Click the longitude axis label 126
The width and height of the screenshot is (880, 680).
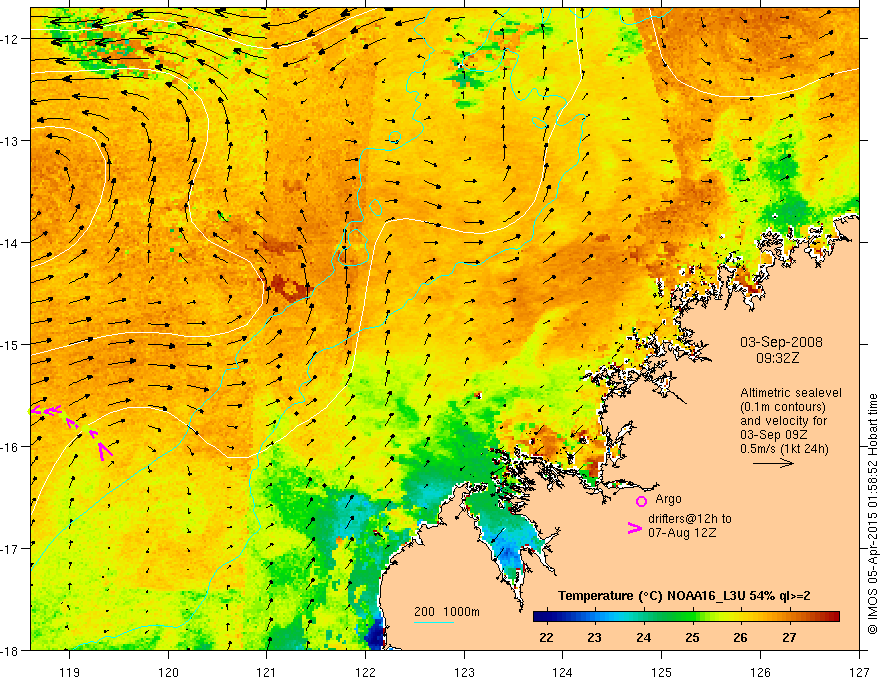[760, 673]
